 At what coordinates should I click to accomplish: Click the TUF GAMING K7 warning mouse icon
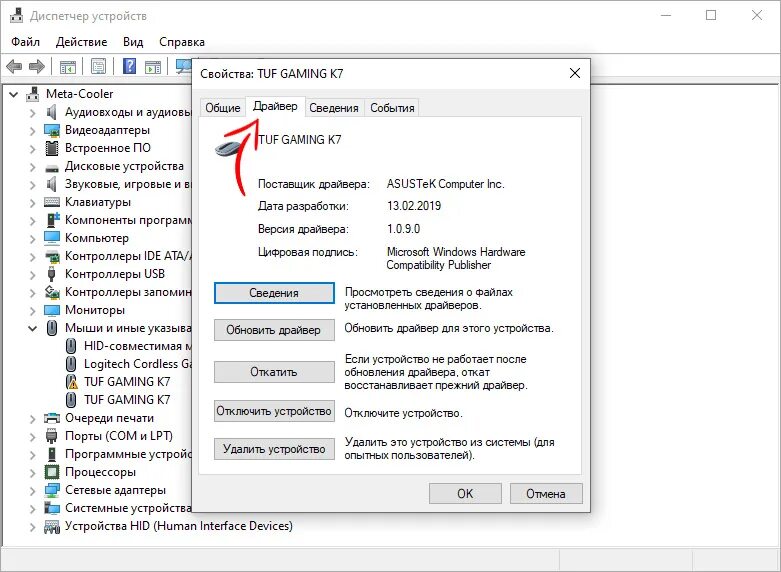(x=72, y=382)
